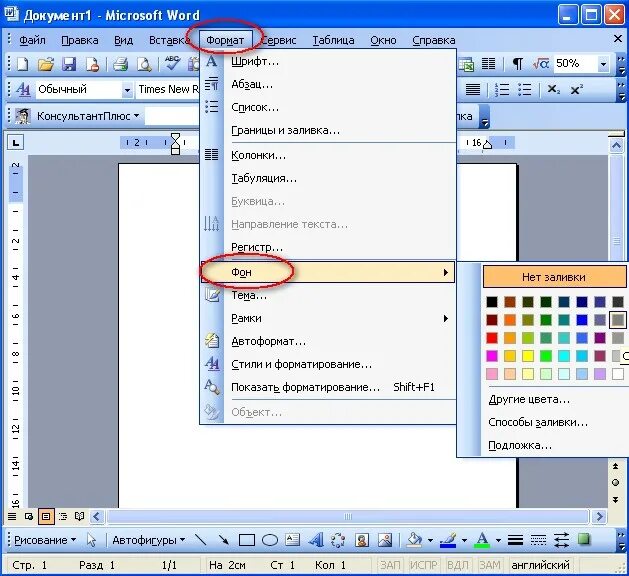Image resolution: width=629 pixels, height=576 pixels.
Task: Toggle paragraph marks pilcrow icon
Action: click(518, 63)
